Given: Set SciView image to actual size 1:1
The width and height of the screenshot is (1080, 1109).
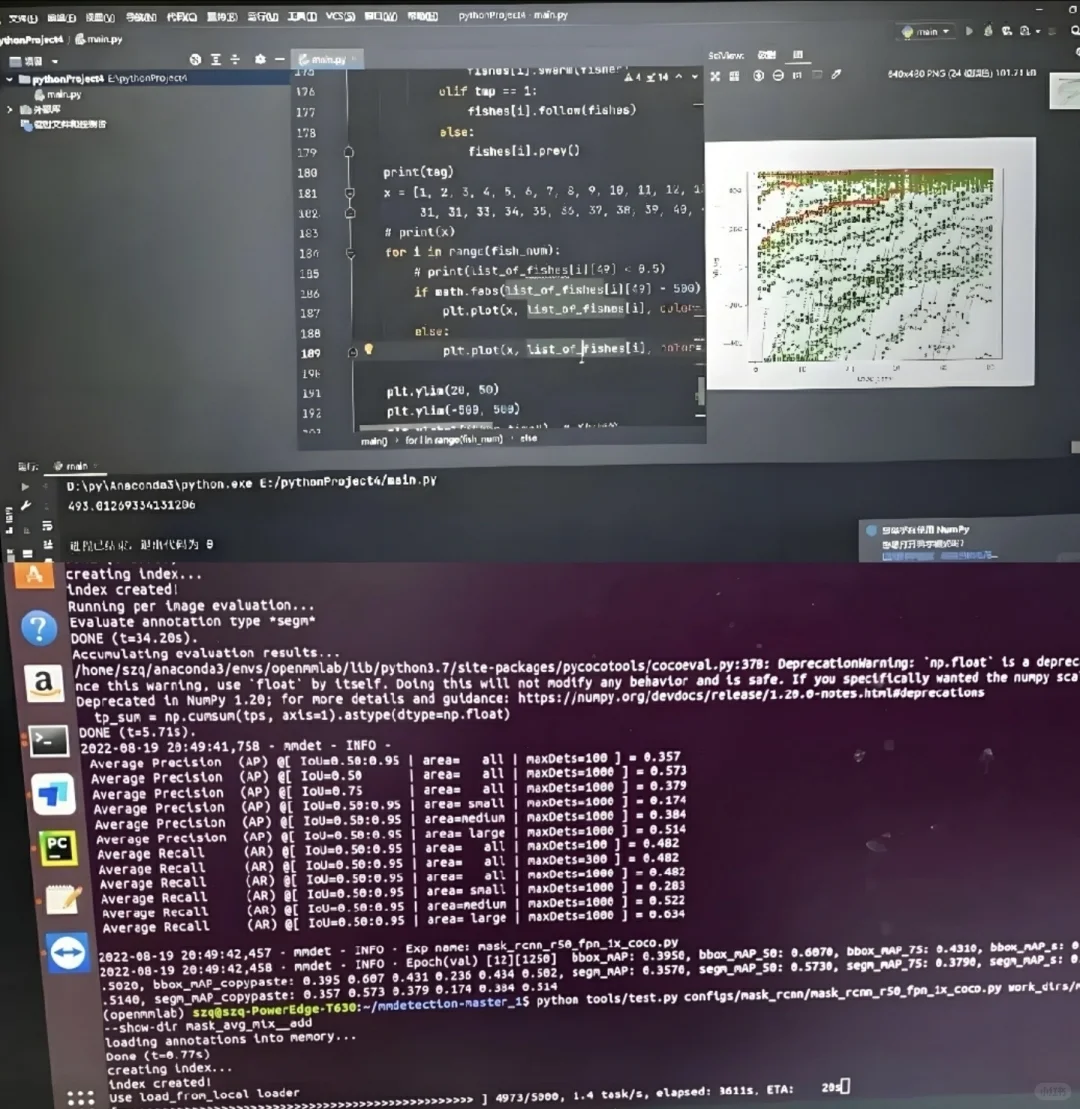Looking at the screenshot, I should [x=797, y=76].
